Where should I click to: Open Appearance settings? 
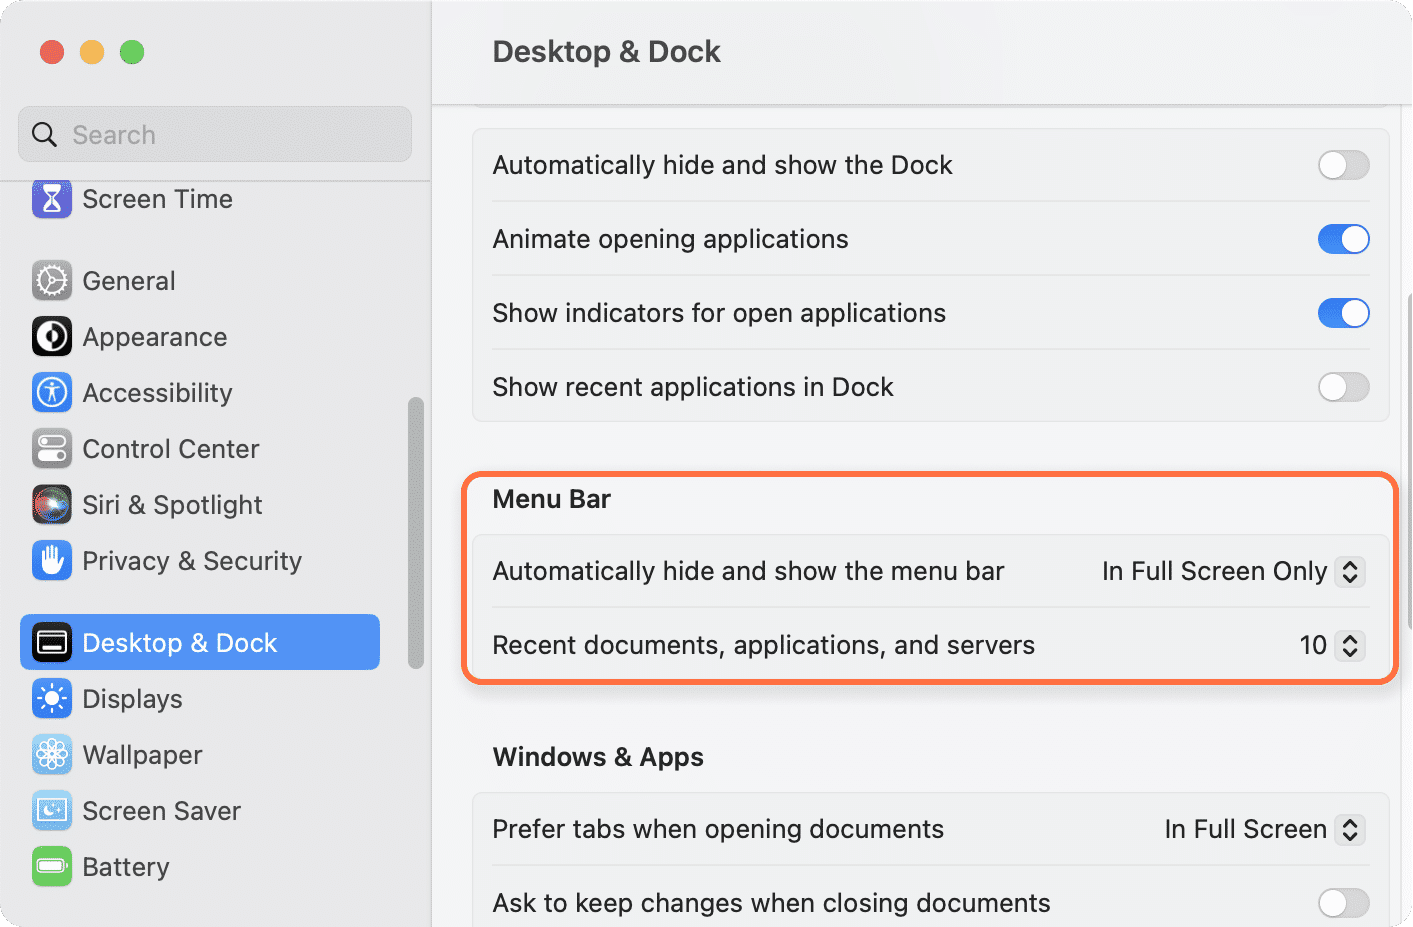(128, 337)
